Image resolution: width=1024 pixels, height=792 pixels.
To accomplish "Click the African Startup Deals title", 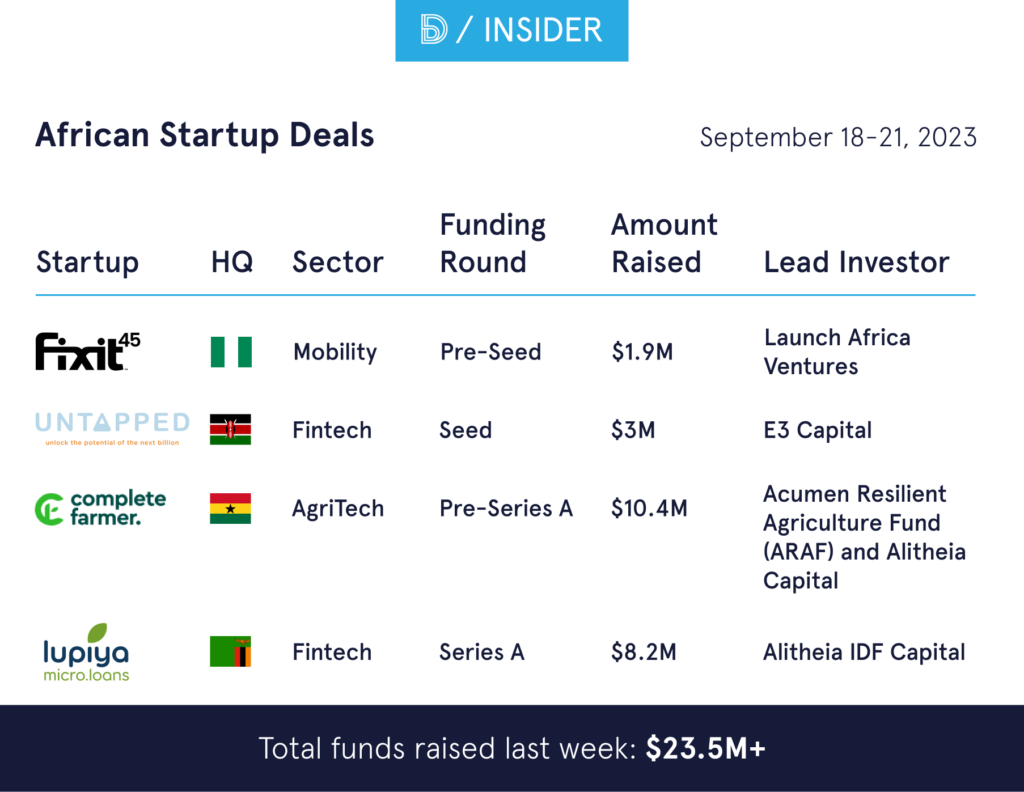I will coord(205,135).
